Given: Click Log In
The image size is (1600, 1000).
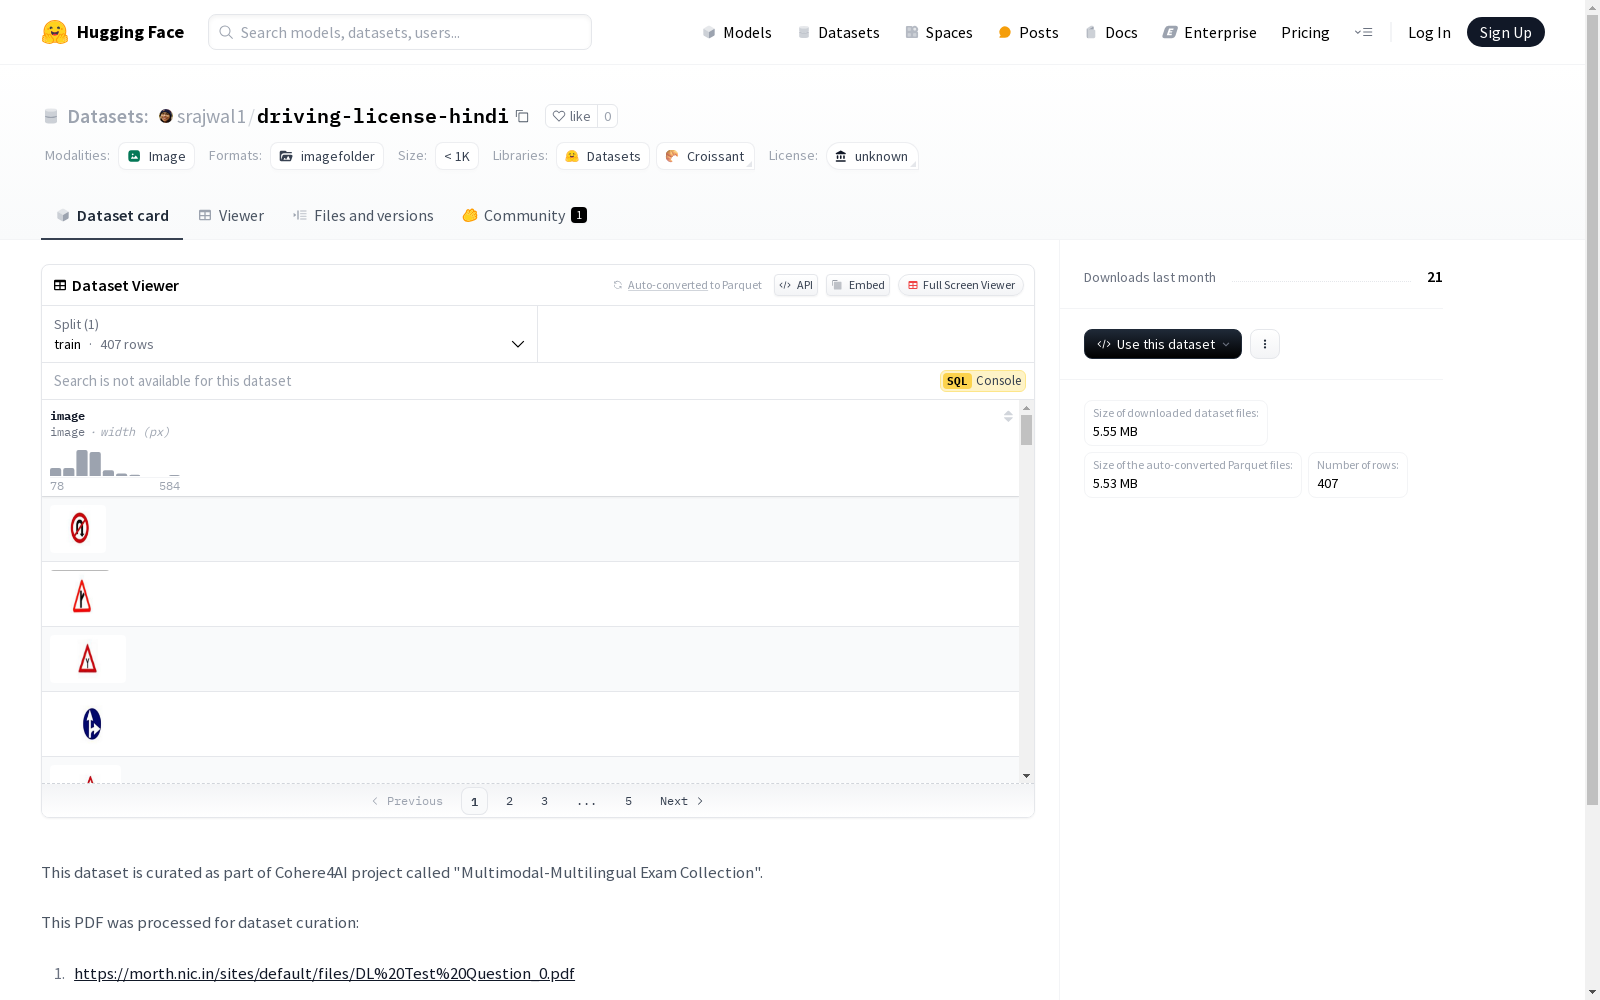Looking at the screenshot, I should (x=1429, y=32).
